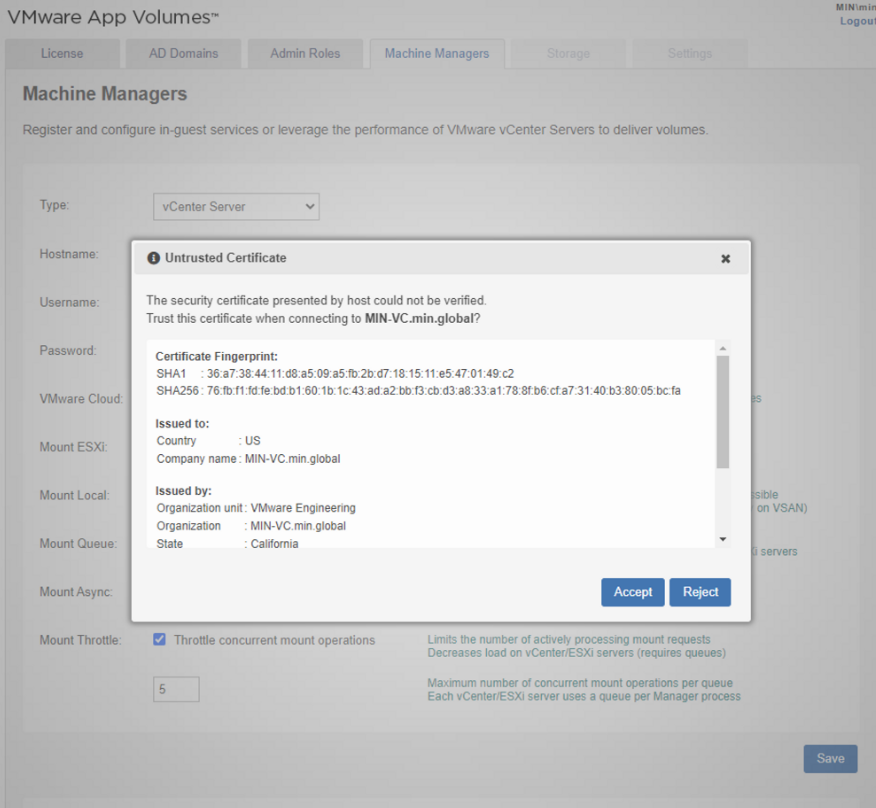
Task: Click bold MIN-VC.min.global hostname in trust prompt
Action: pos(419,319)
